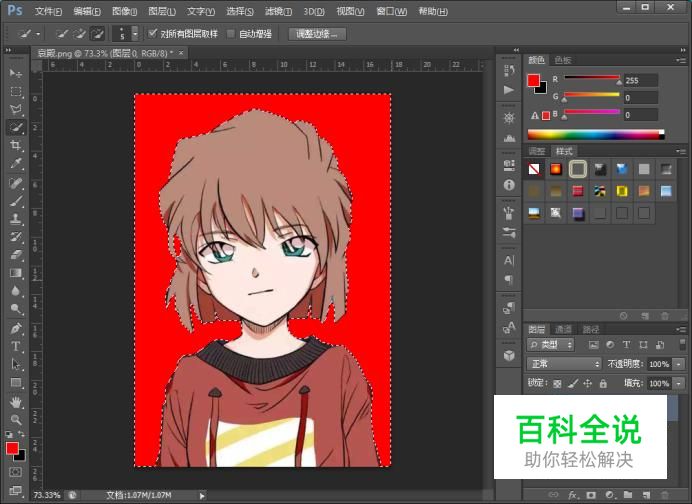The width and height of the screenshot is (692, 504).
Task: Switch to the Channels tab
Action: click(563, 329)
